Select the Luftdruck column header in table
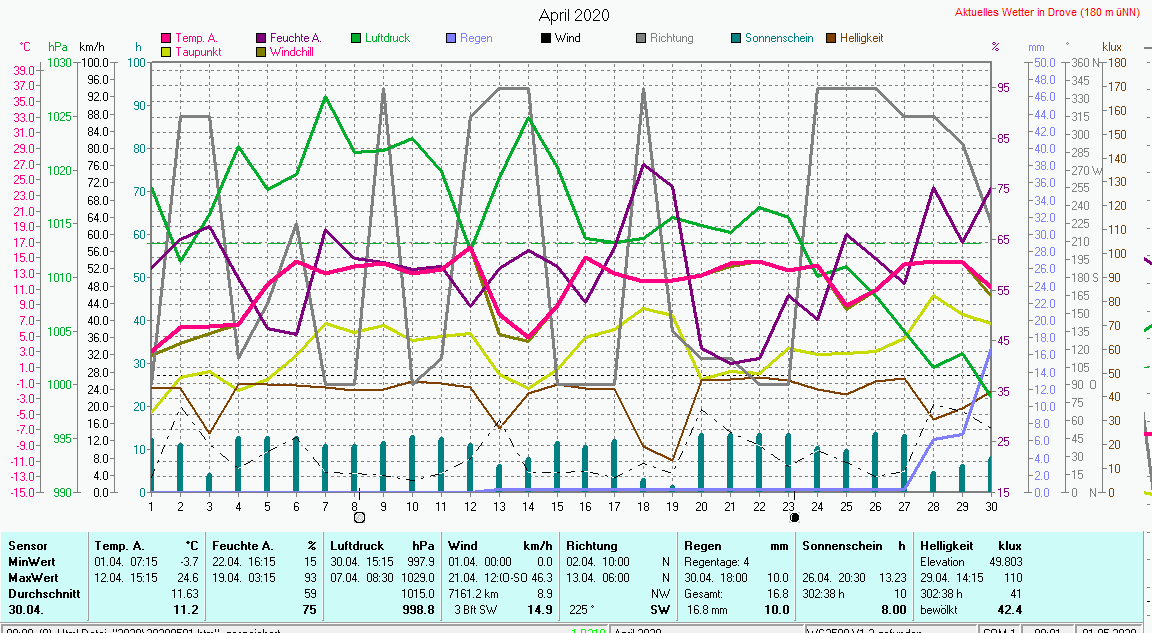This screenshot has width=1152, height=633. 358,546
